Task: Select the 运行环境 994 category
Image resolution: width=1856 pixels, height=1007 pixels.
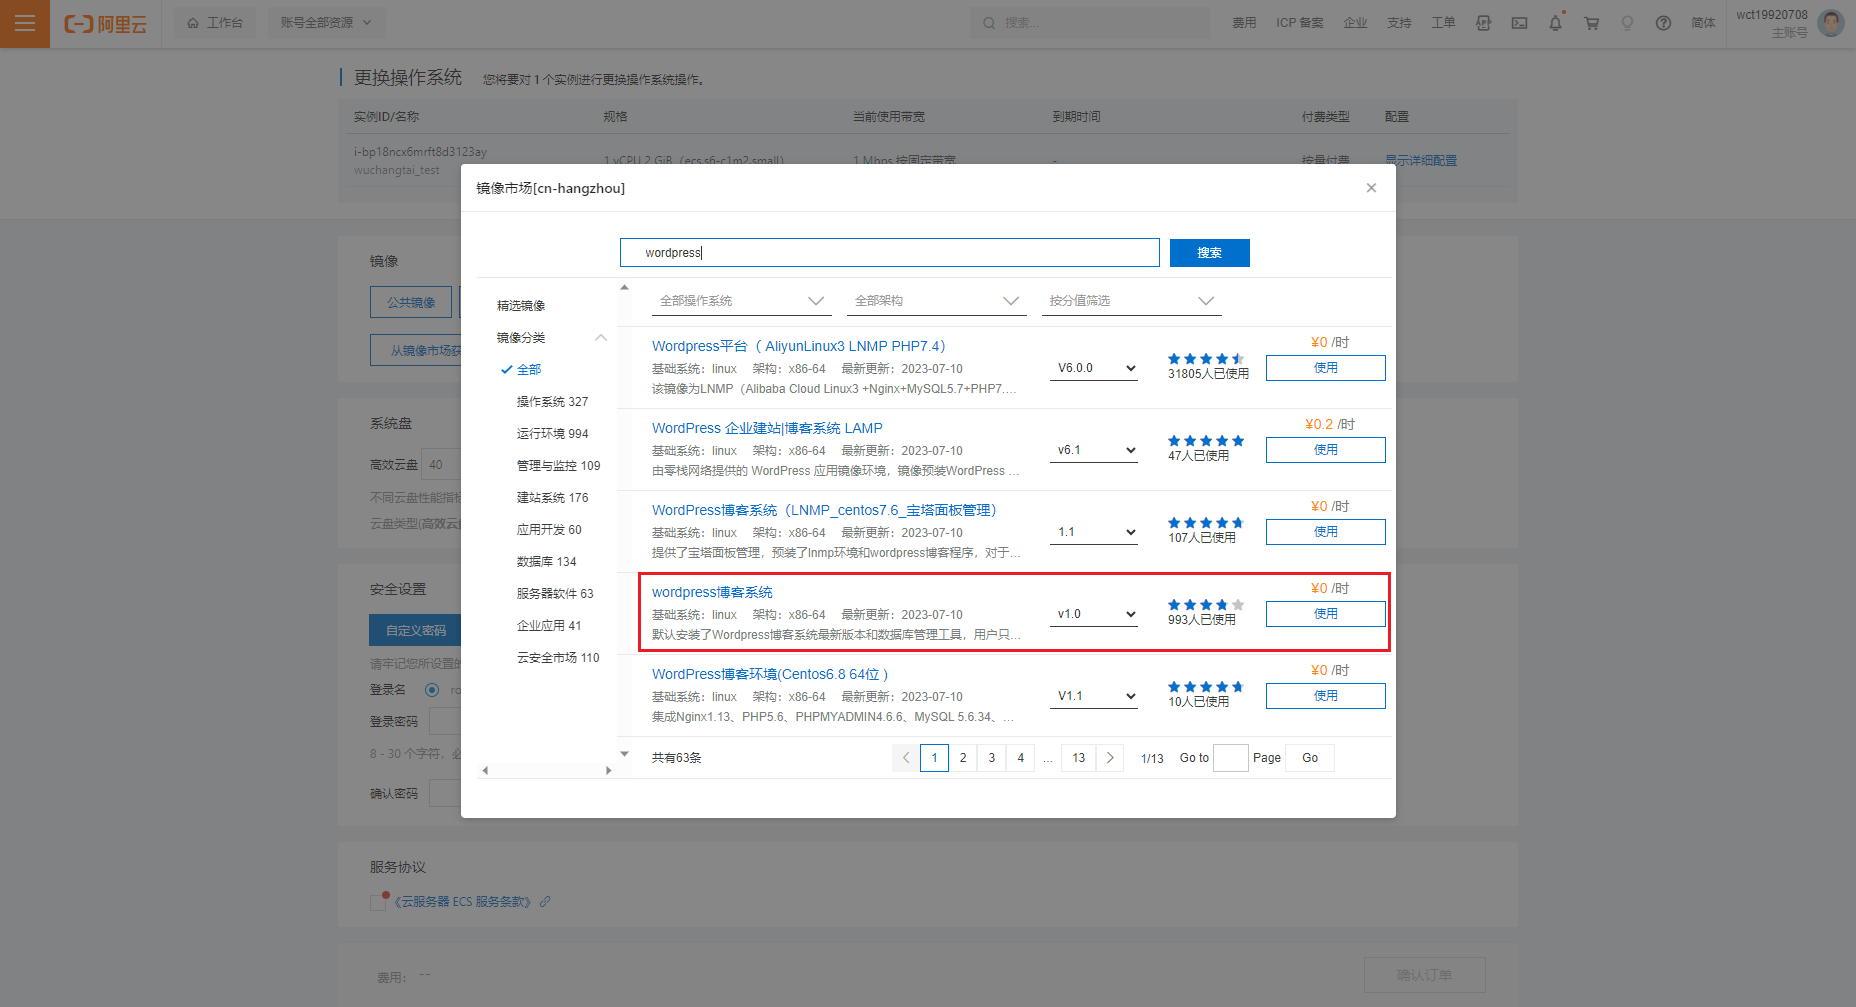Action: point(552,434)
